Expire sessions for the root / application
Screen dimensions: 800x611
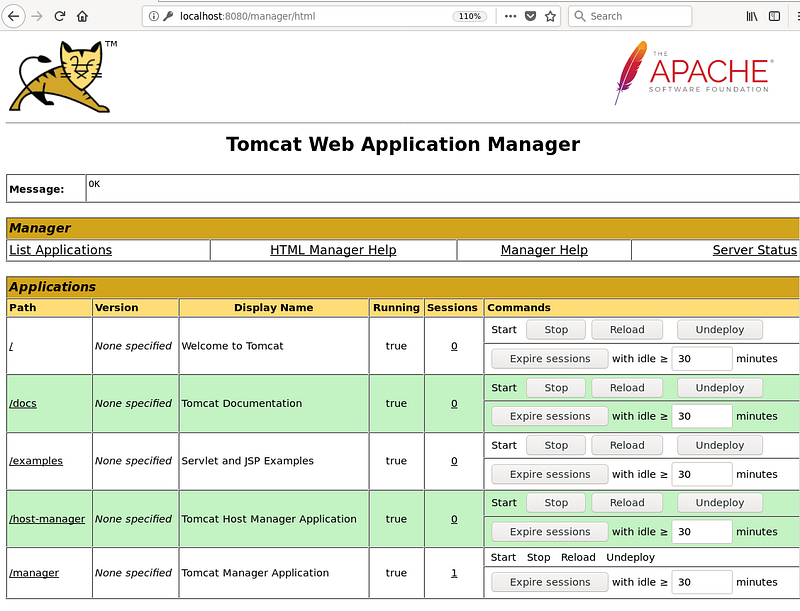[x=550, y=359]
